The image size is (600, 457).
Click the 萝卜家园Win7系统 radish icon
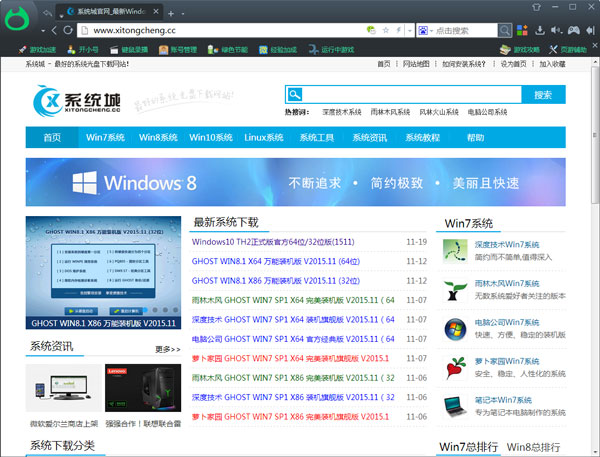pyautogui.click(x=455, y=368)
